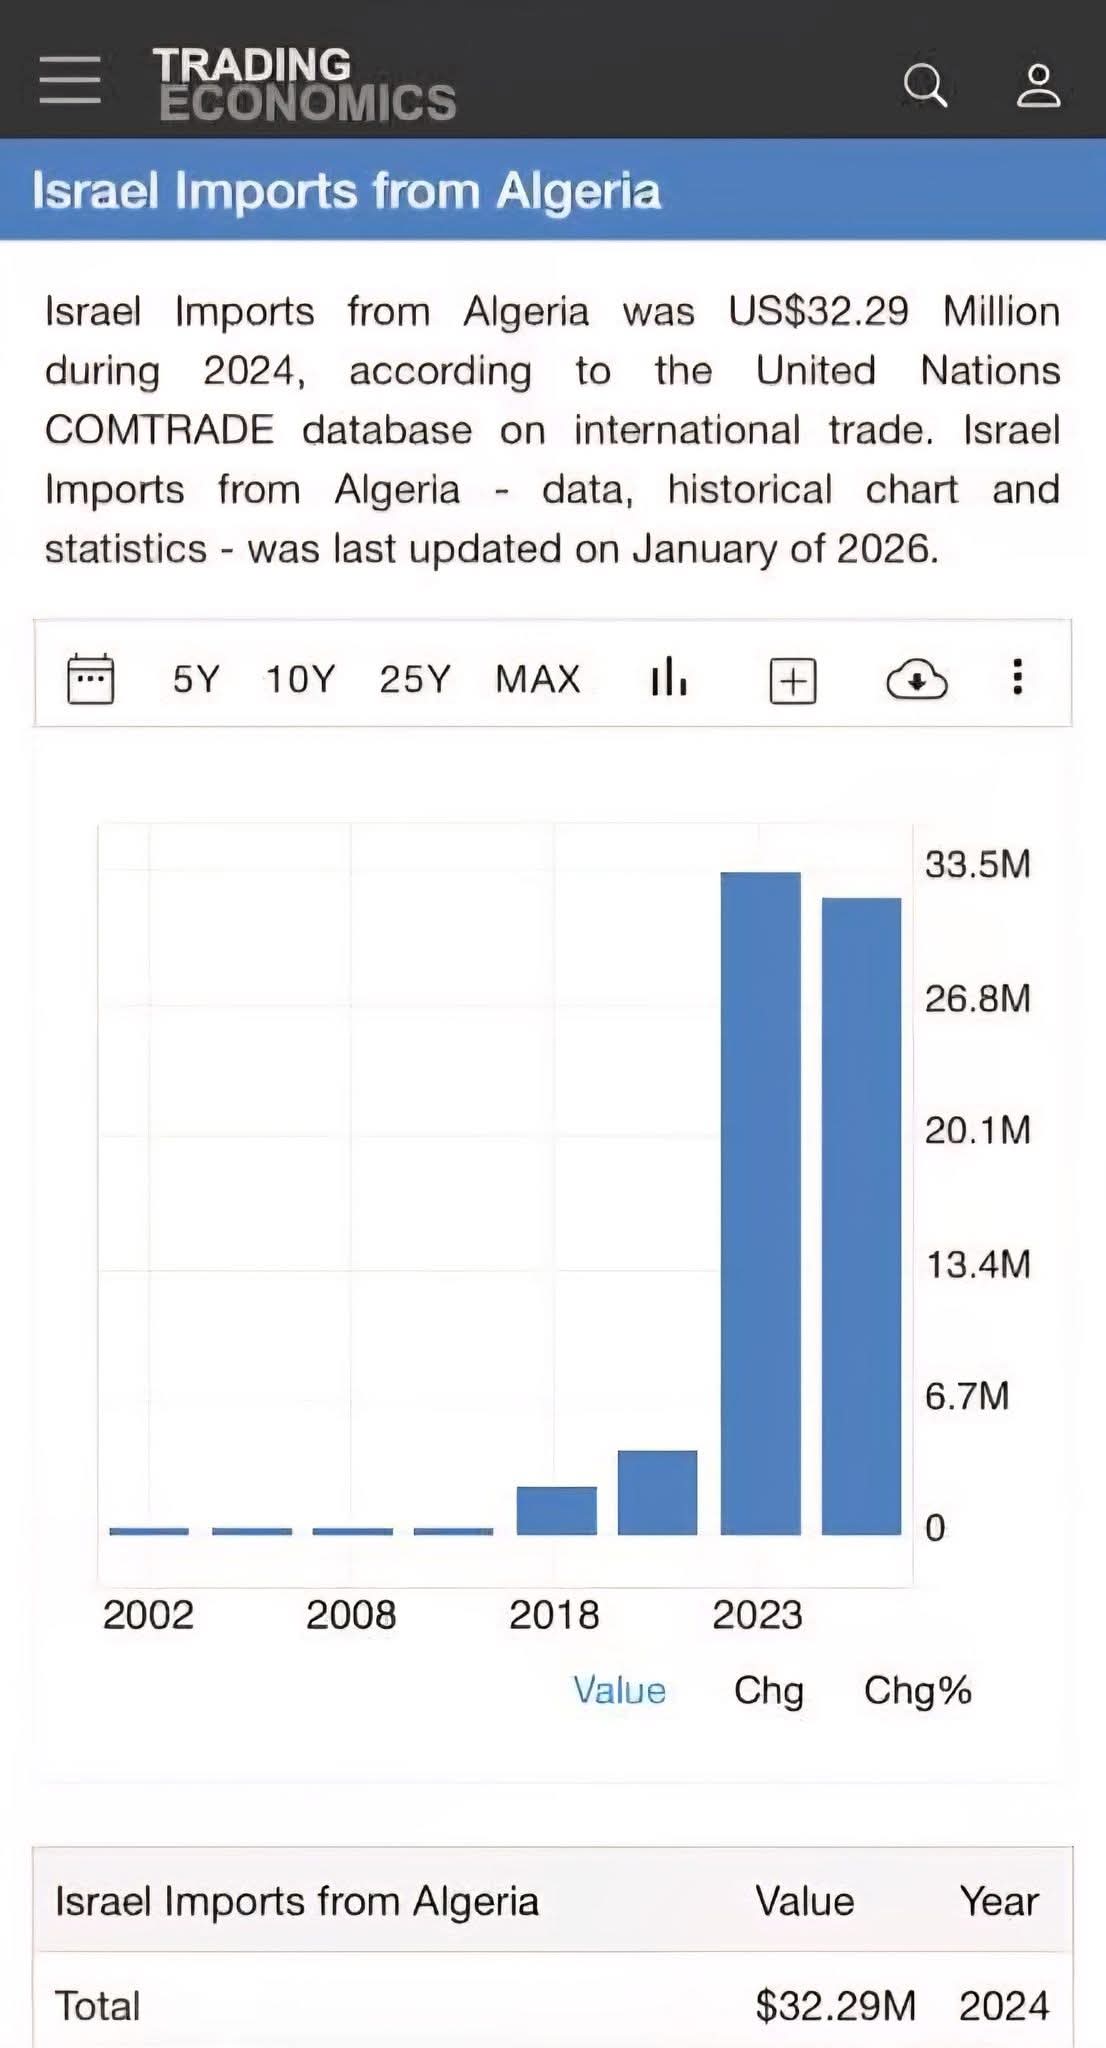The height and width of the screenshot is (2048, 1106).
Task: Select the 10Y time range
Action: (x=300, y=679)
